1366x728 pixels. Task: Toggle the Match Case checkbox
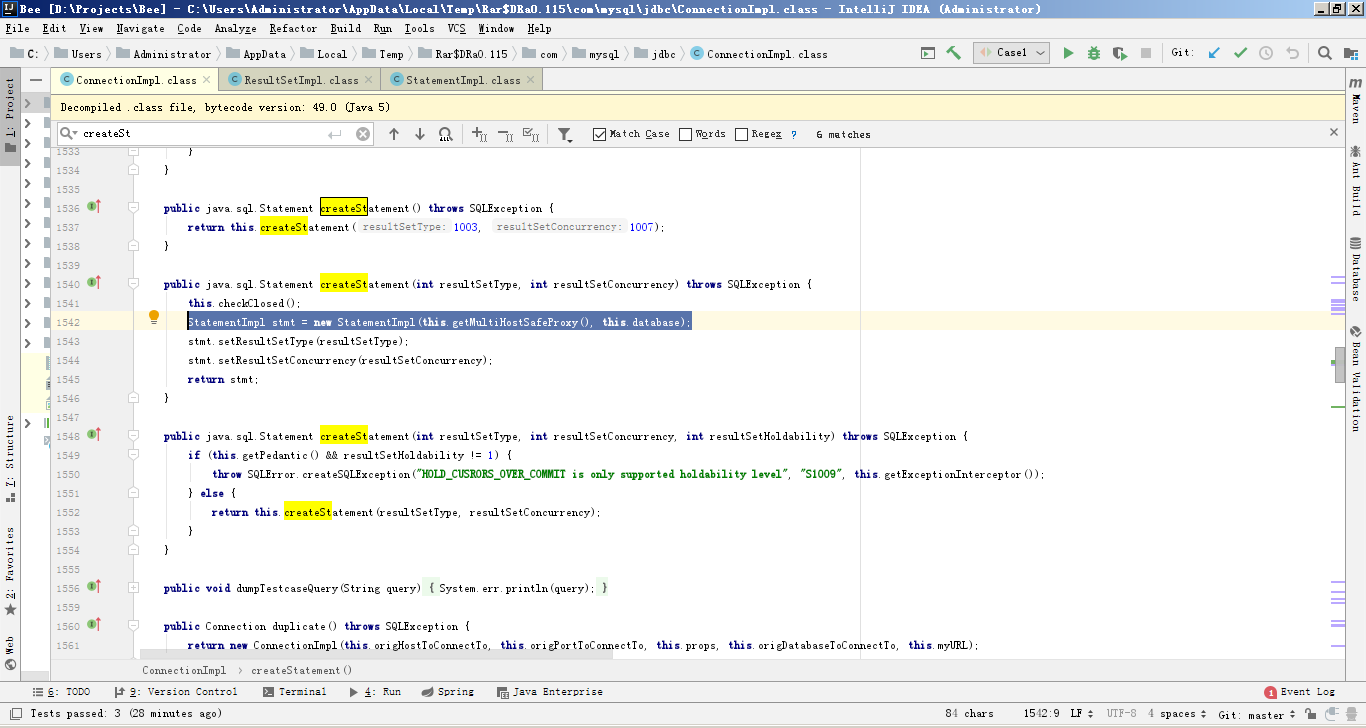[600, 134]
